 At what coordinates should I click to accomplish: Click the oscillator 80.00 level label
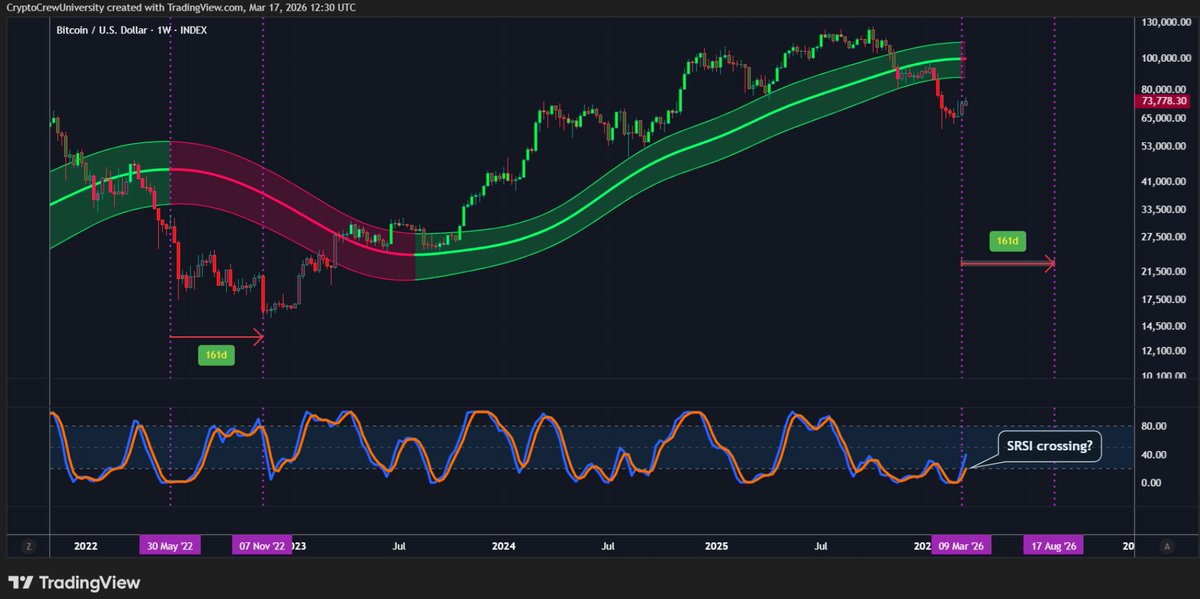(x=1155, y=427)
